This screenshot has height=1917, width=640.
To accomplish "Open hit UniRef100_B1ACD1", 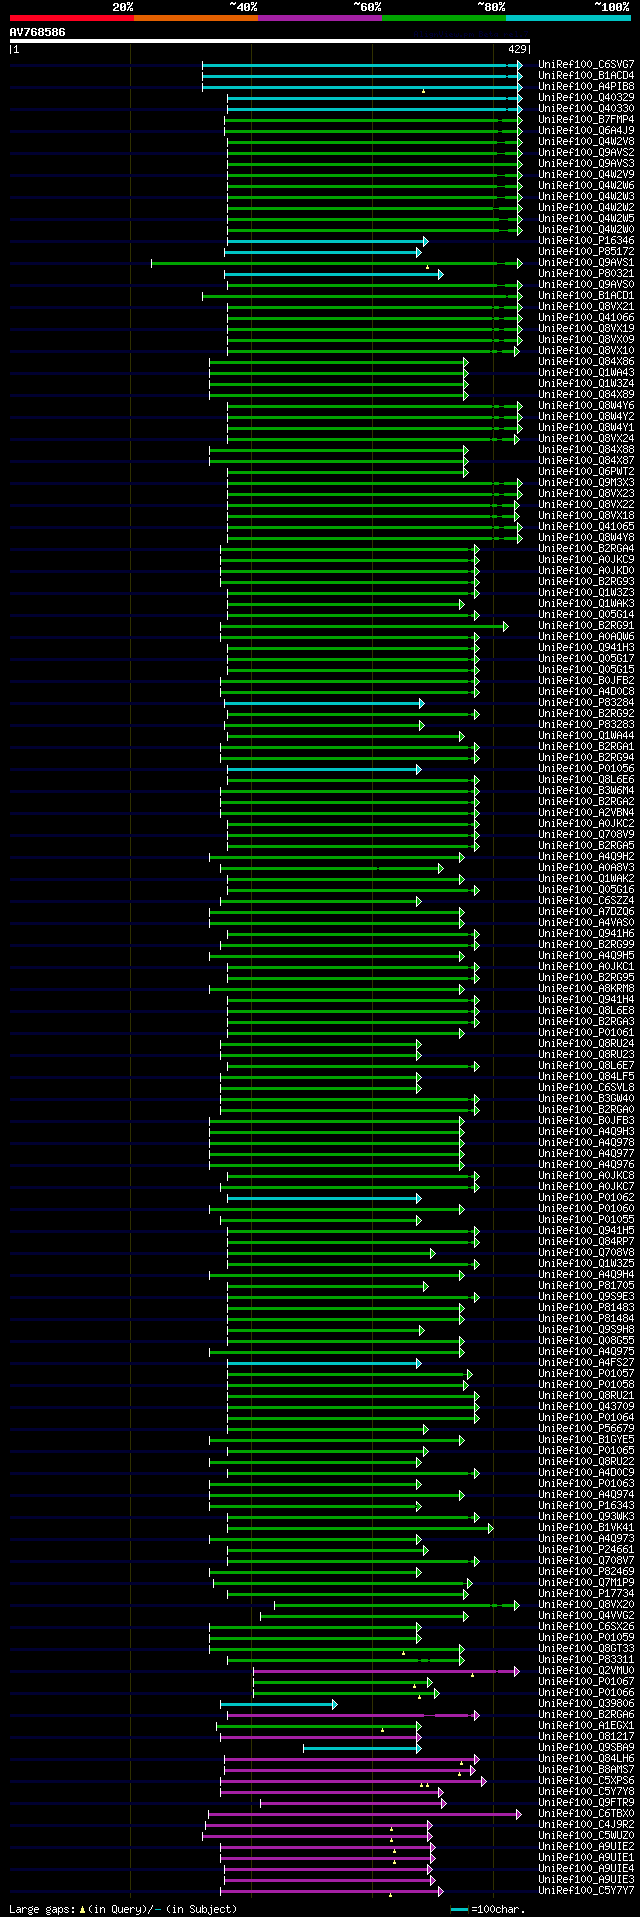I will coord(586,295).
